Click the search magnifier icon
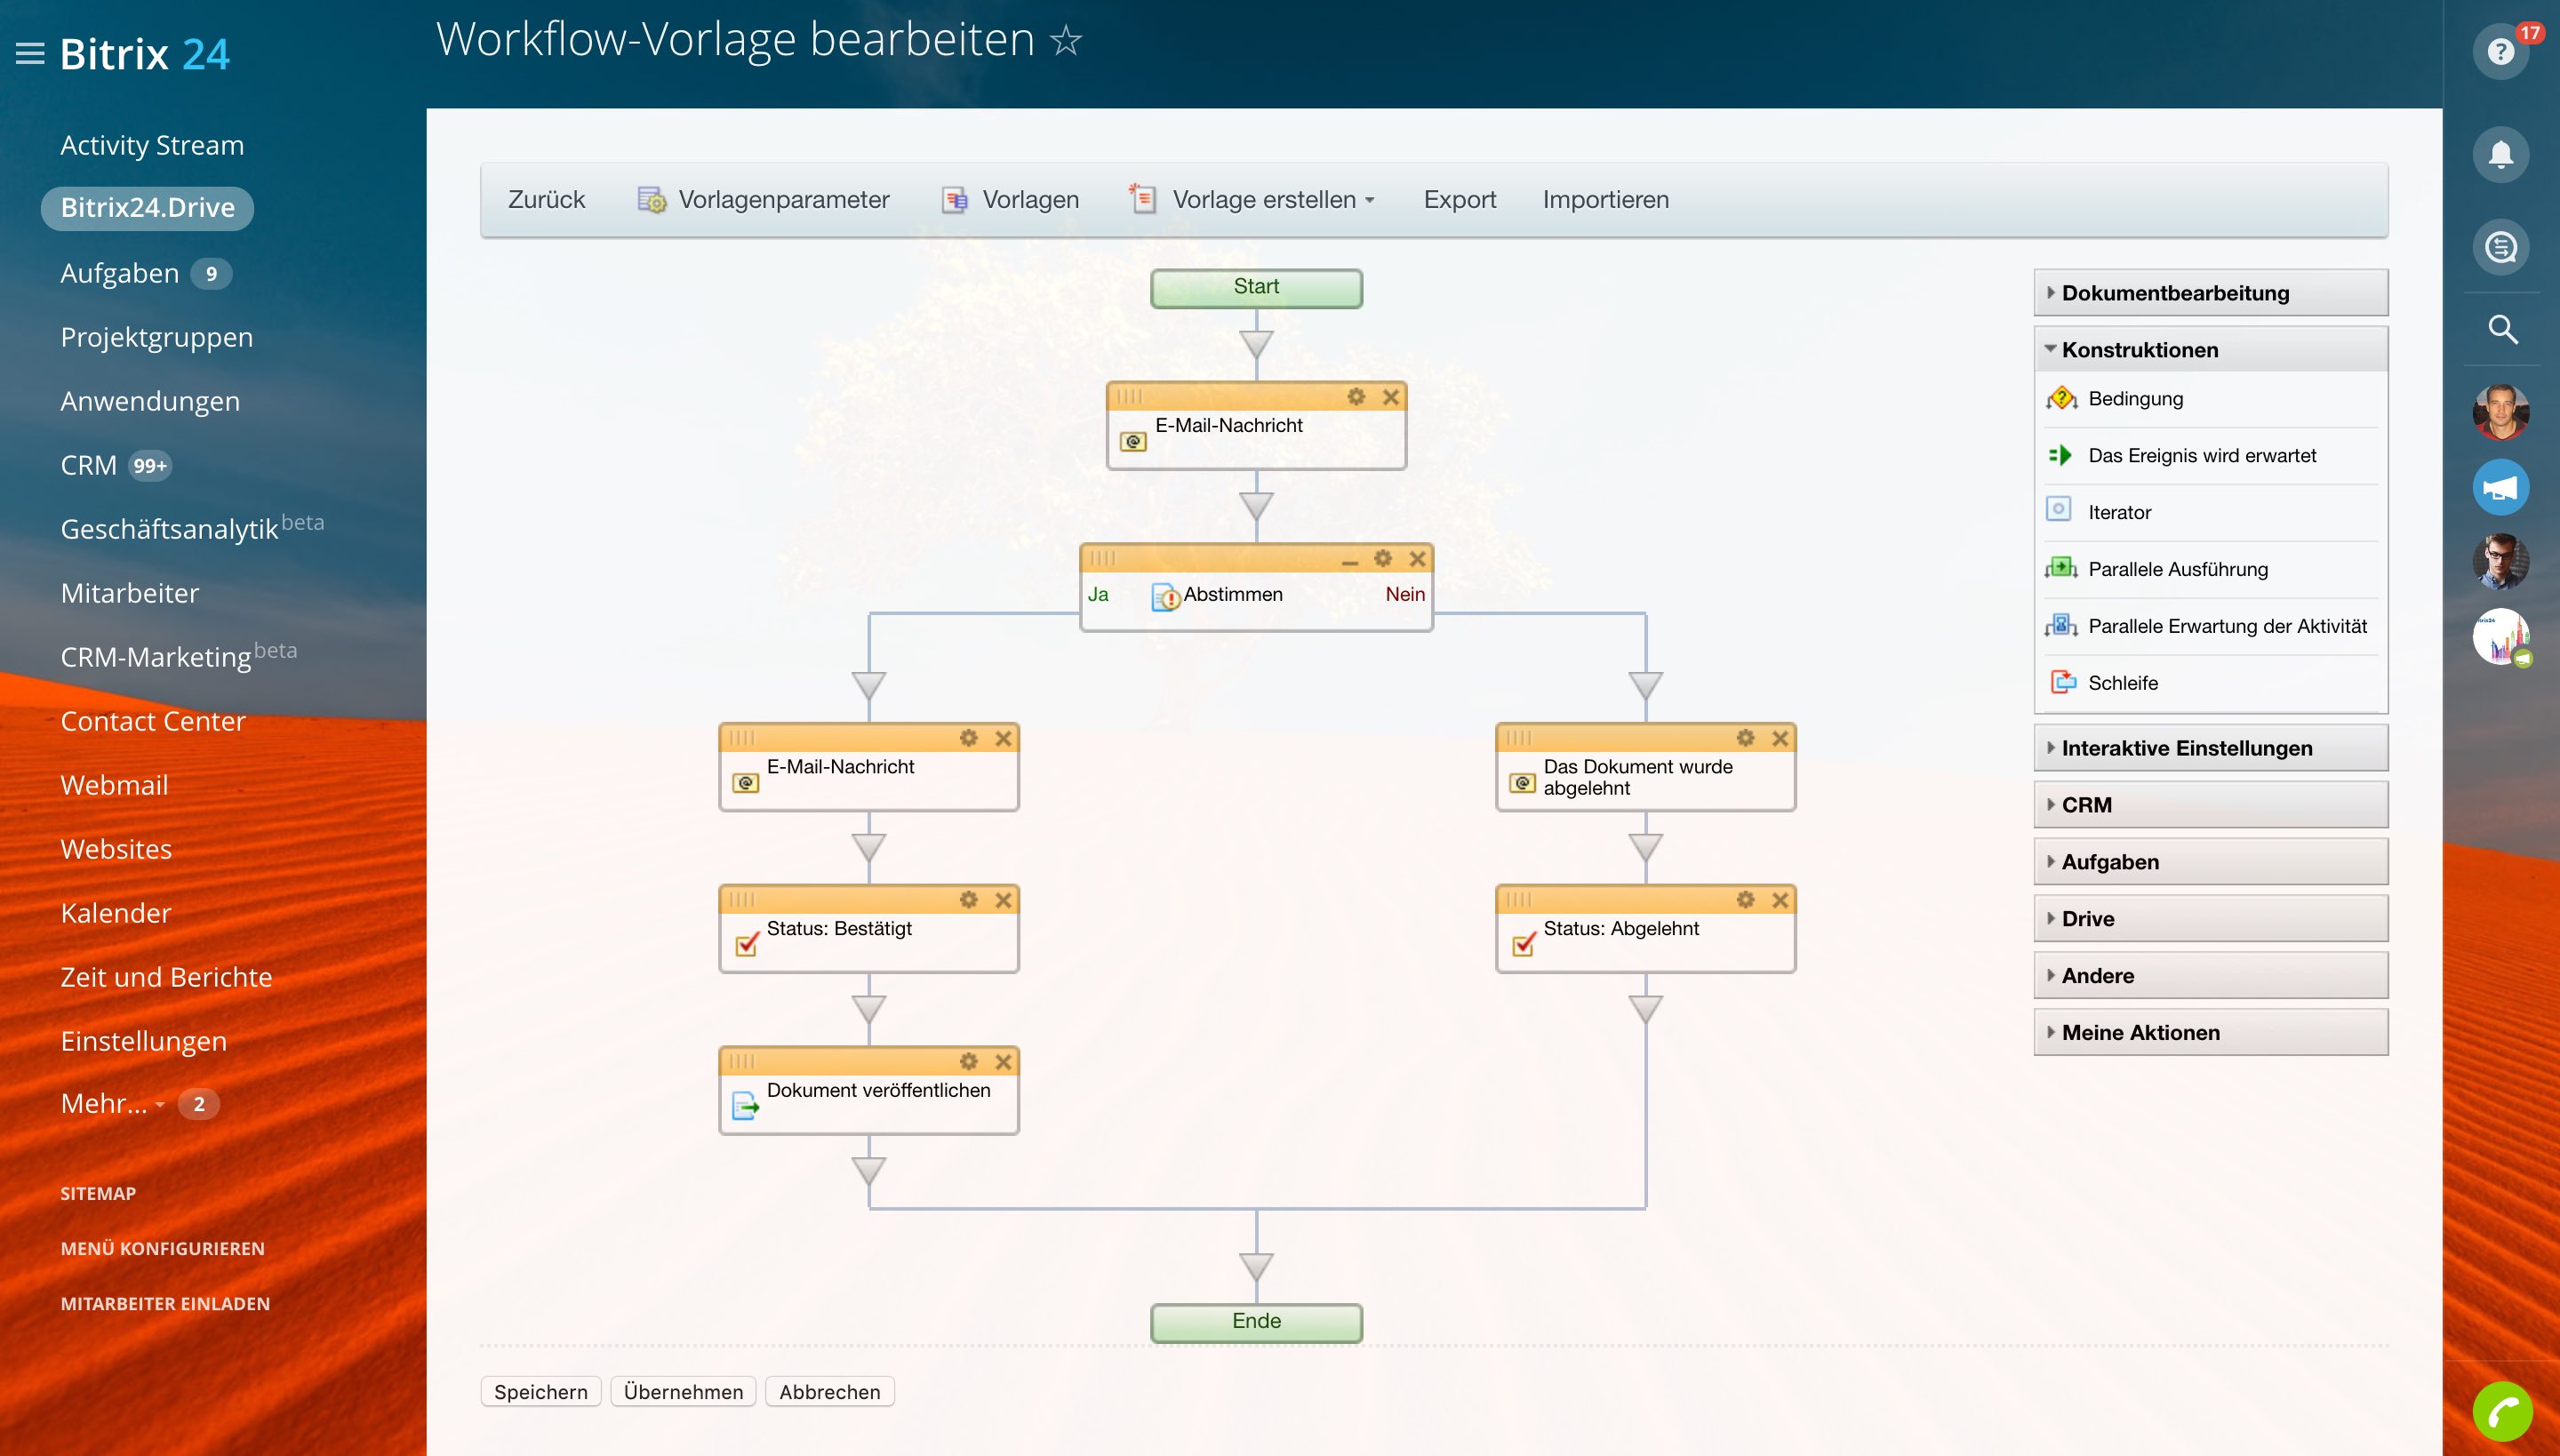2560x1456 pixels. [2502, 329]
